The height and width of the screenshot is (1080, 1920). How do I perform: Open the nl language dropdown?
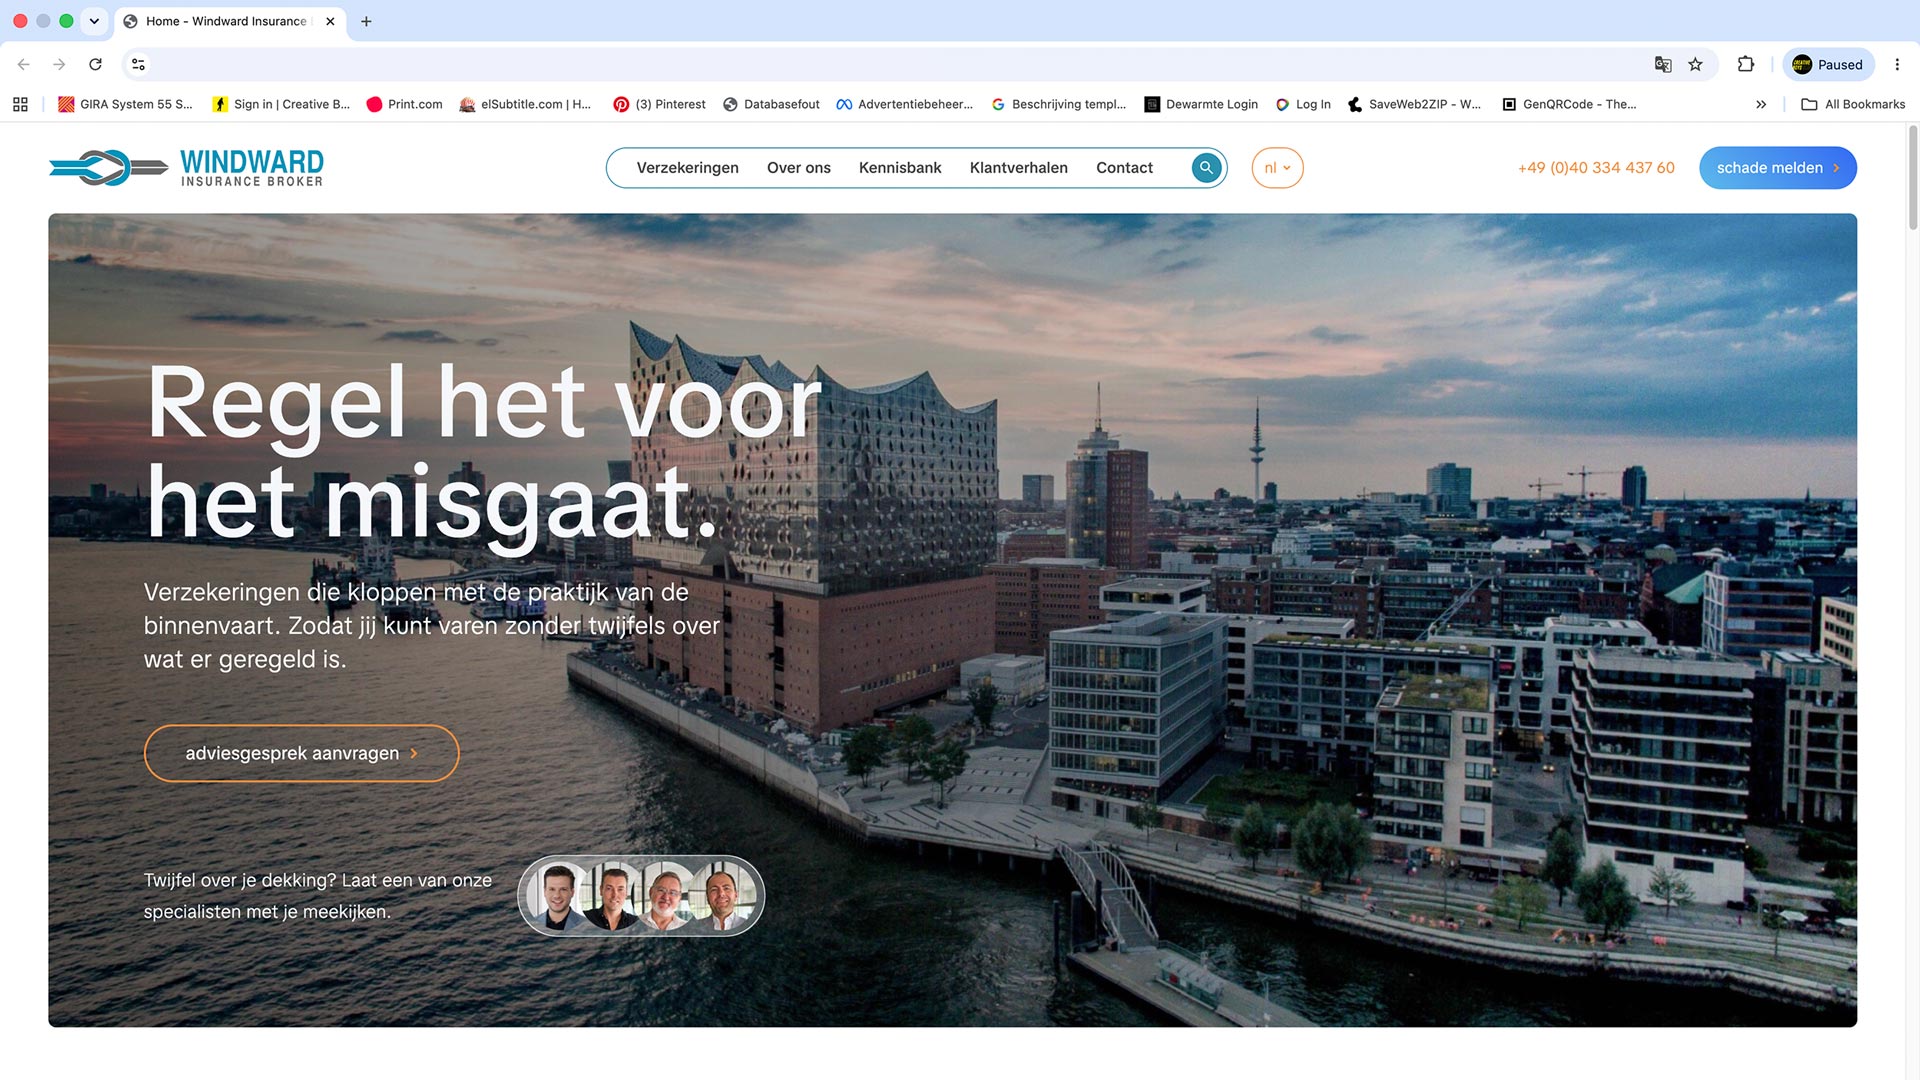click(1277, 168)
